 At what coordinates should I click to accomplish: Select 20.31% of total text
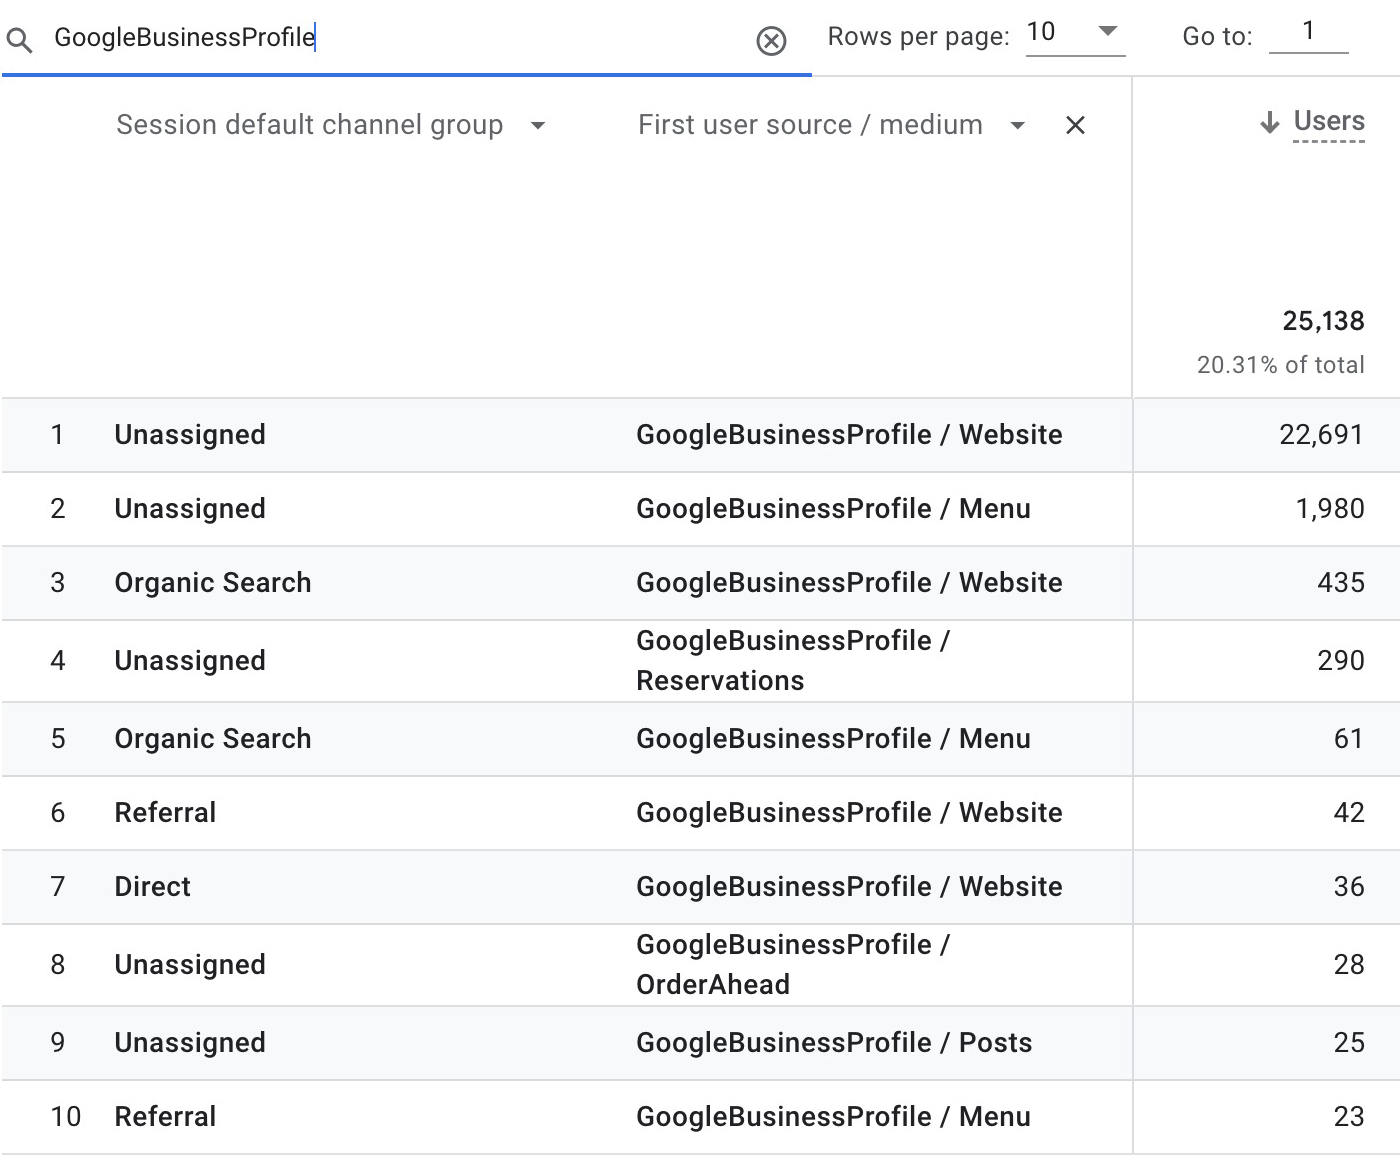pyautogui.click(x=1280, y=365)
